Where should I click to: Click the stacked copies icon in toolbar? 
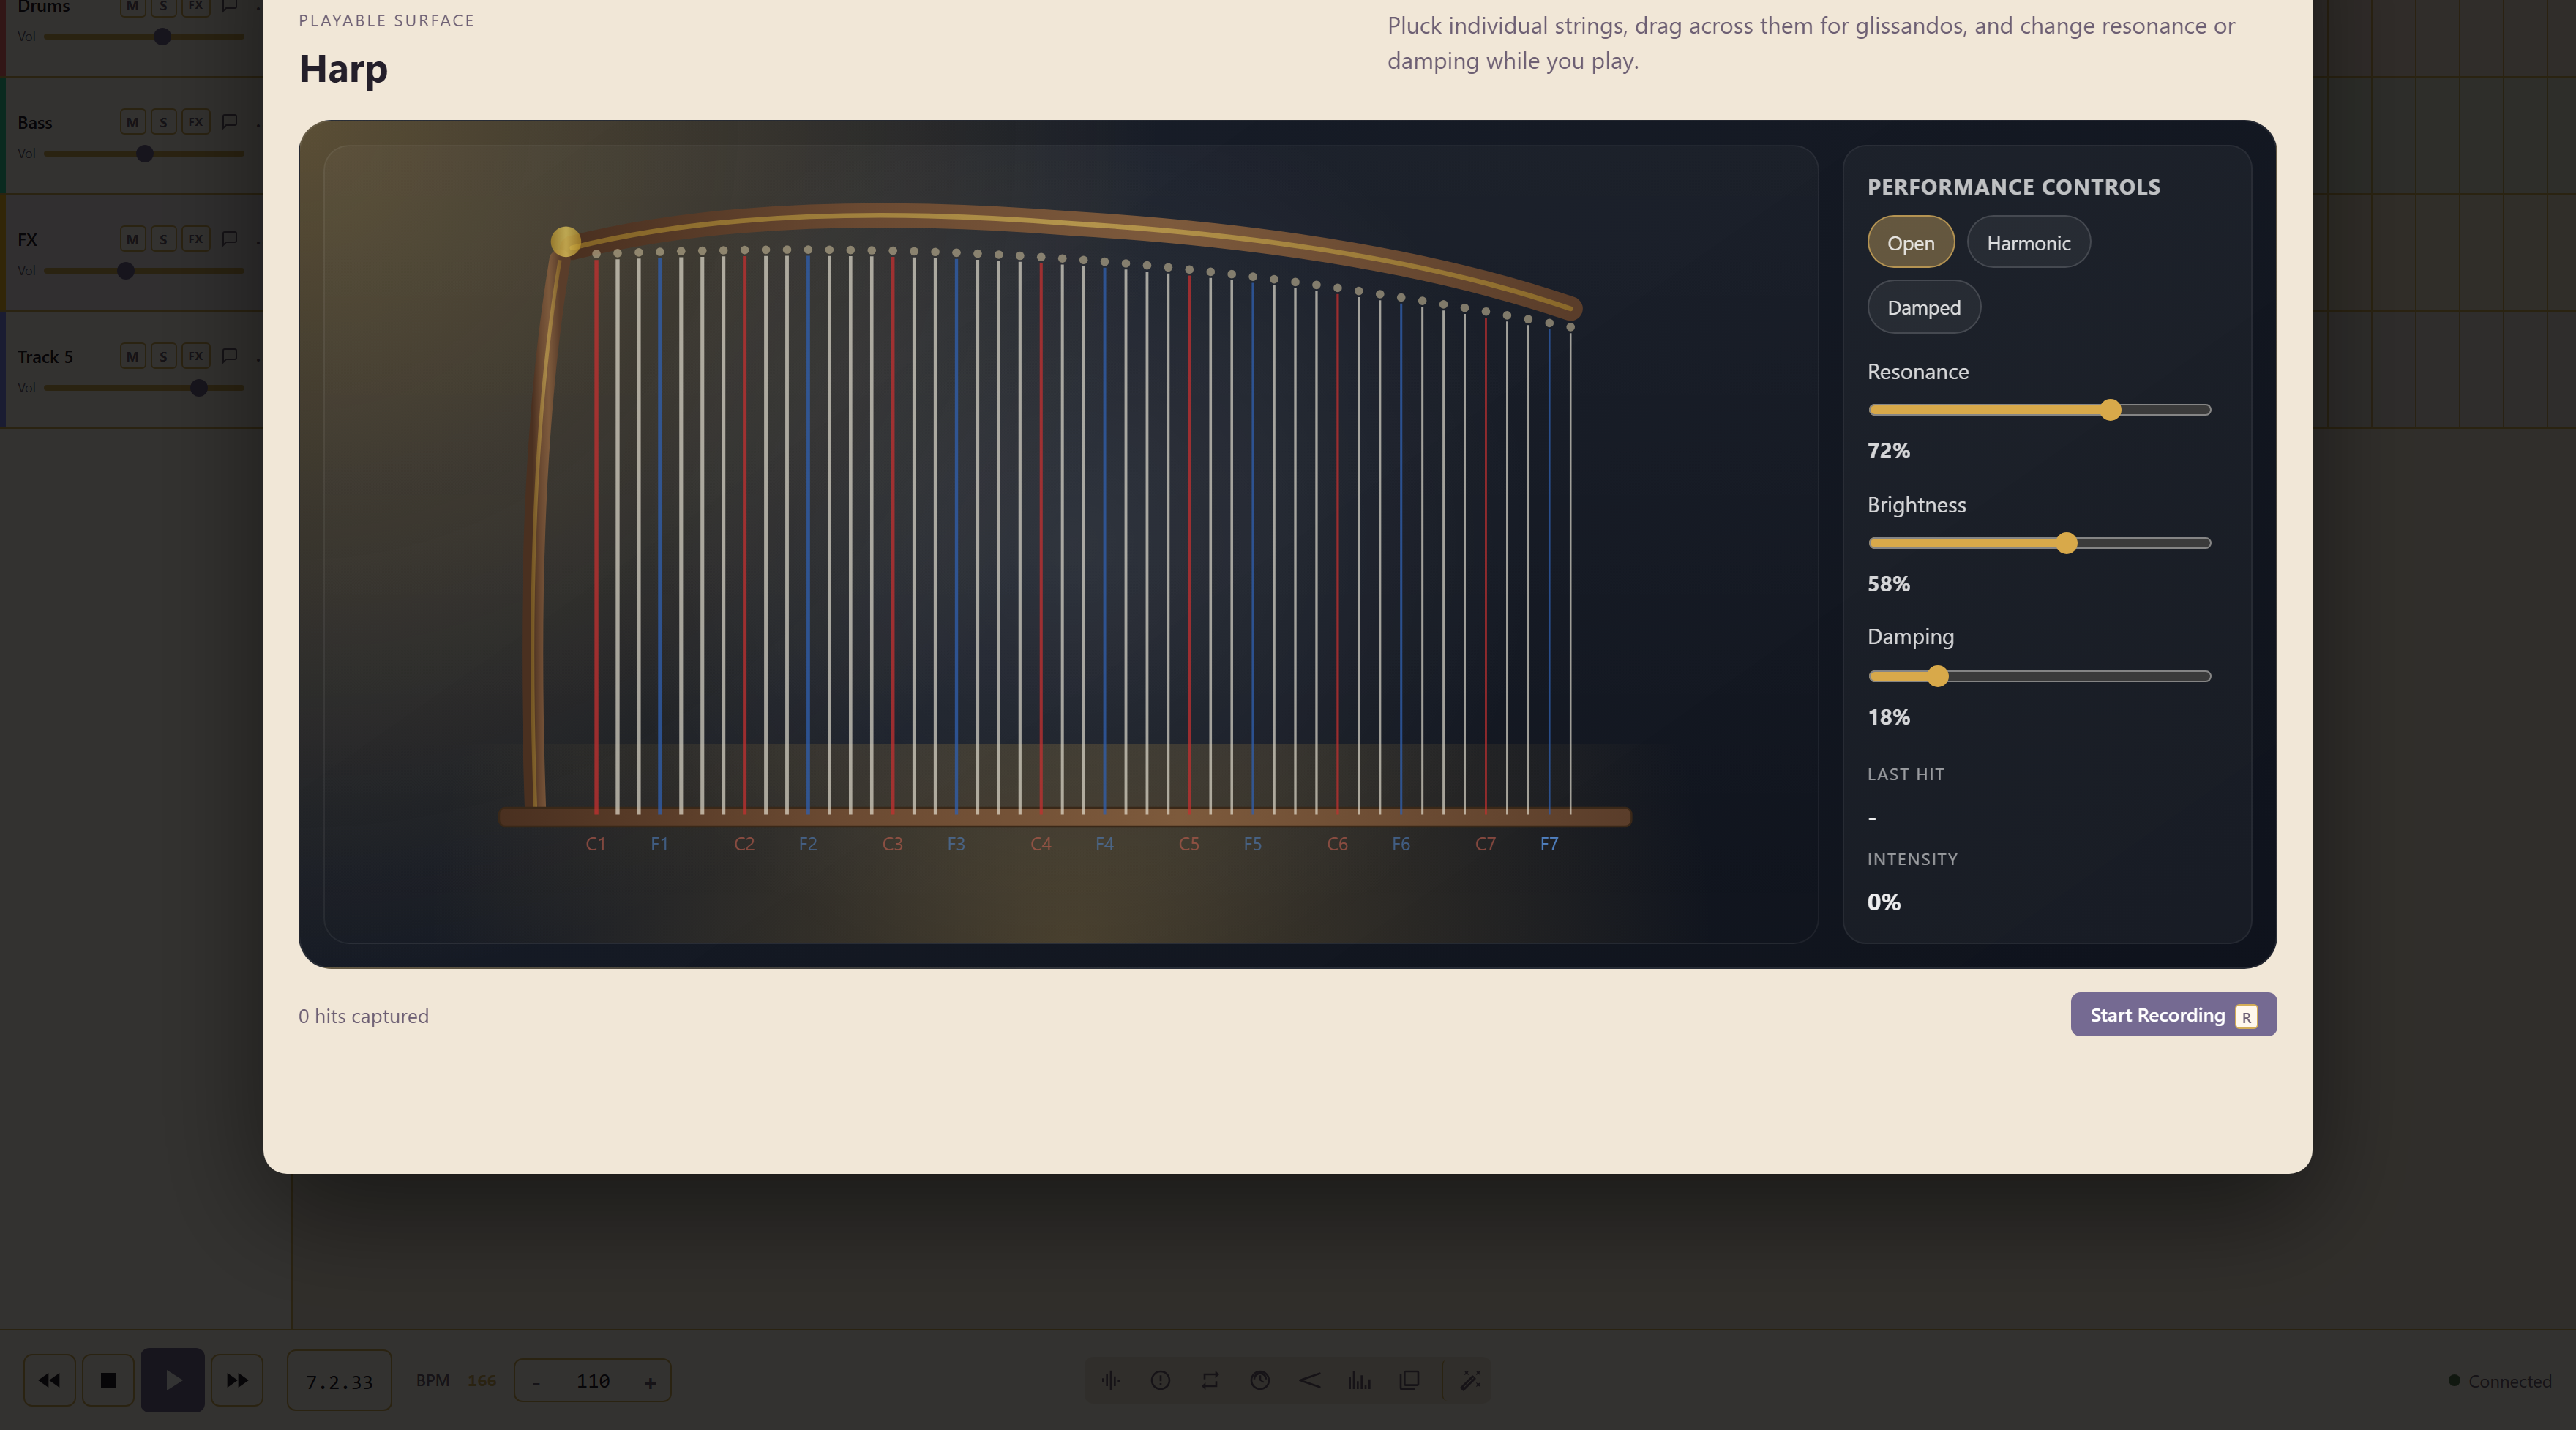tap(1409, 1380)
